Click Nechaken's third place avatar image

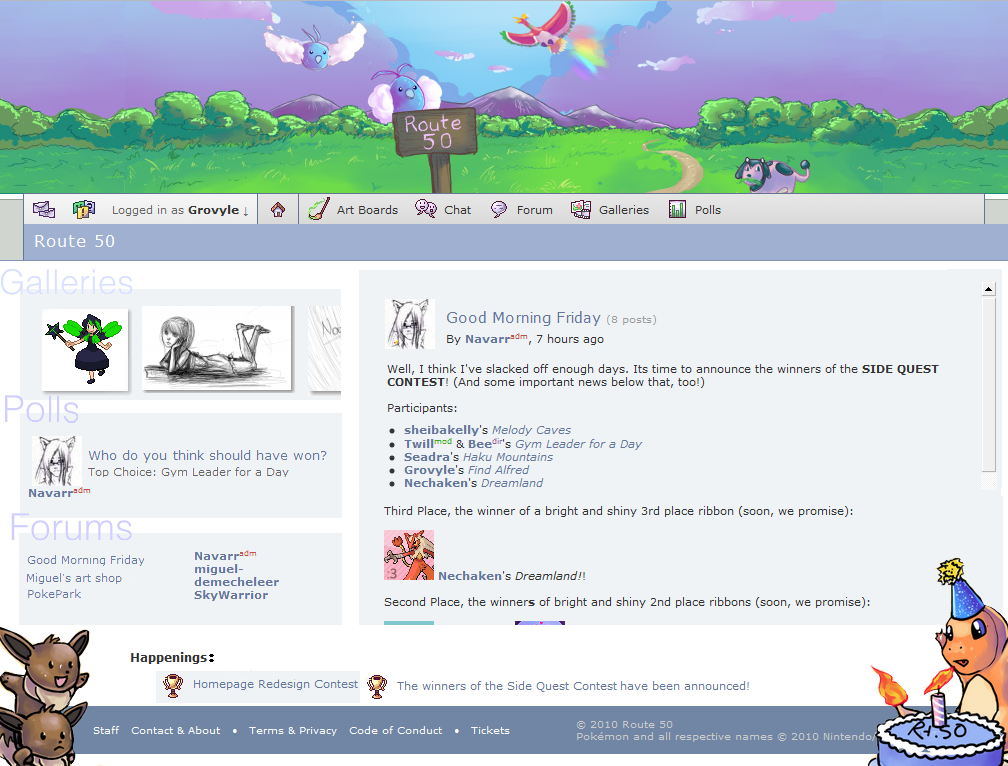pos(409,555)
